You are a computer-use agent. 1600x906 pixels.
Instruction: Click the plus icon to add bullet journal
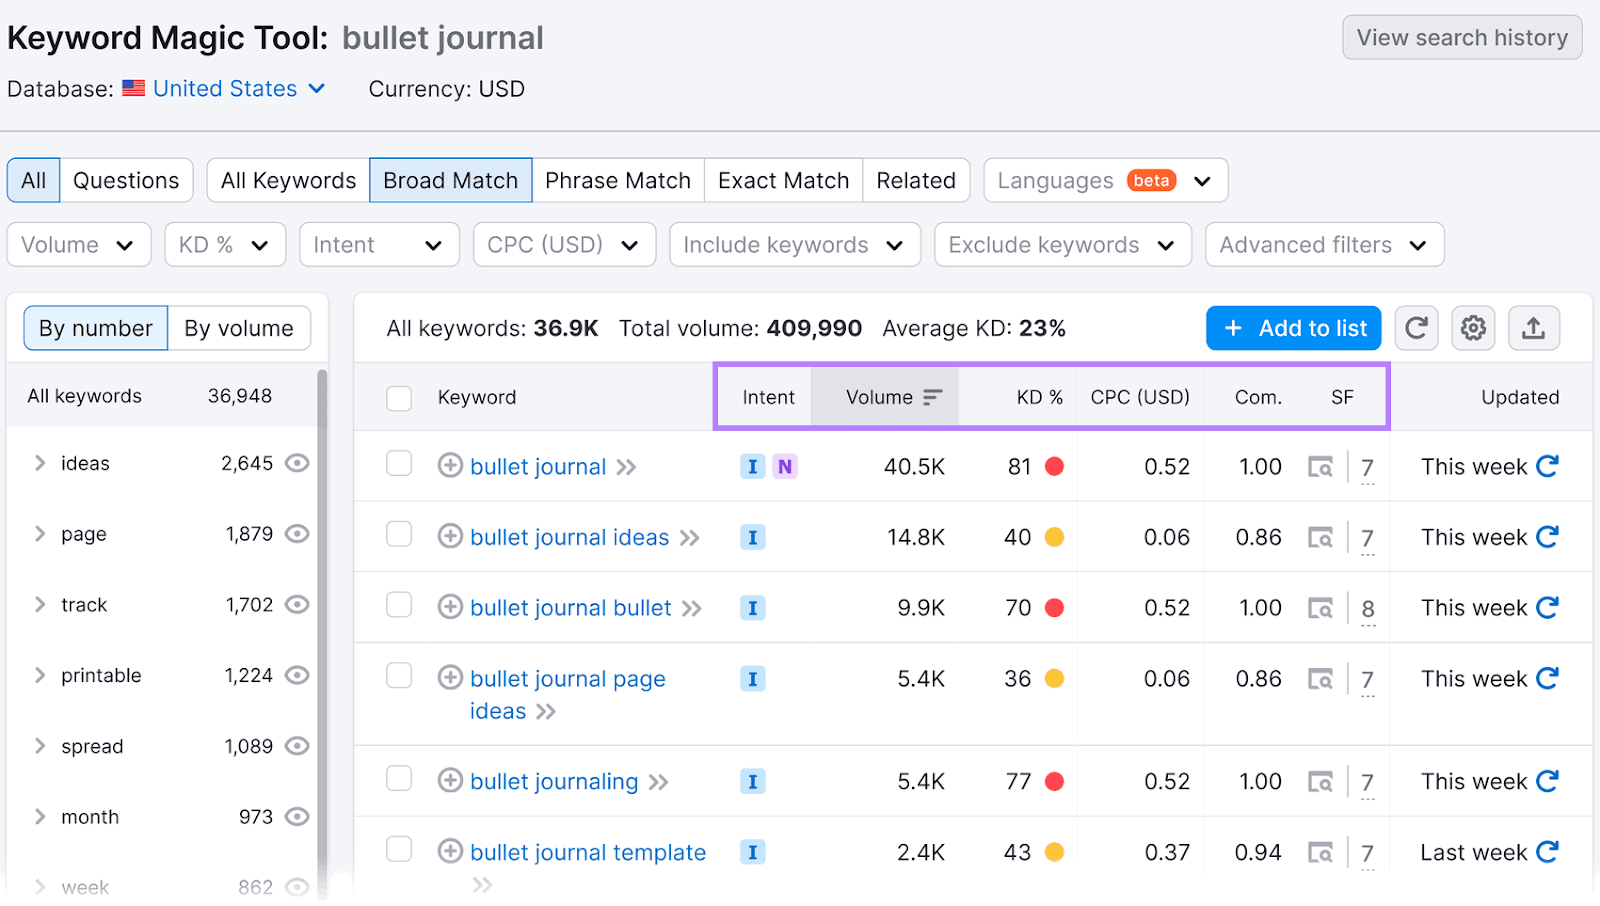449,466
